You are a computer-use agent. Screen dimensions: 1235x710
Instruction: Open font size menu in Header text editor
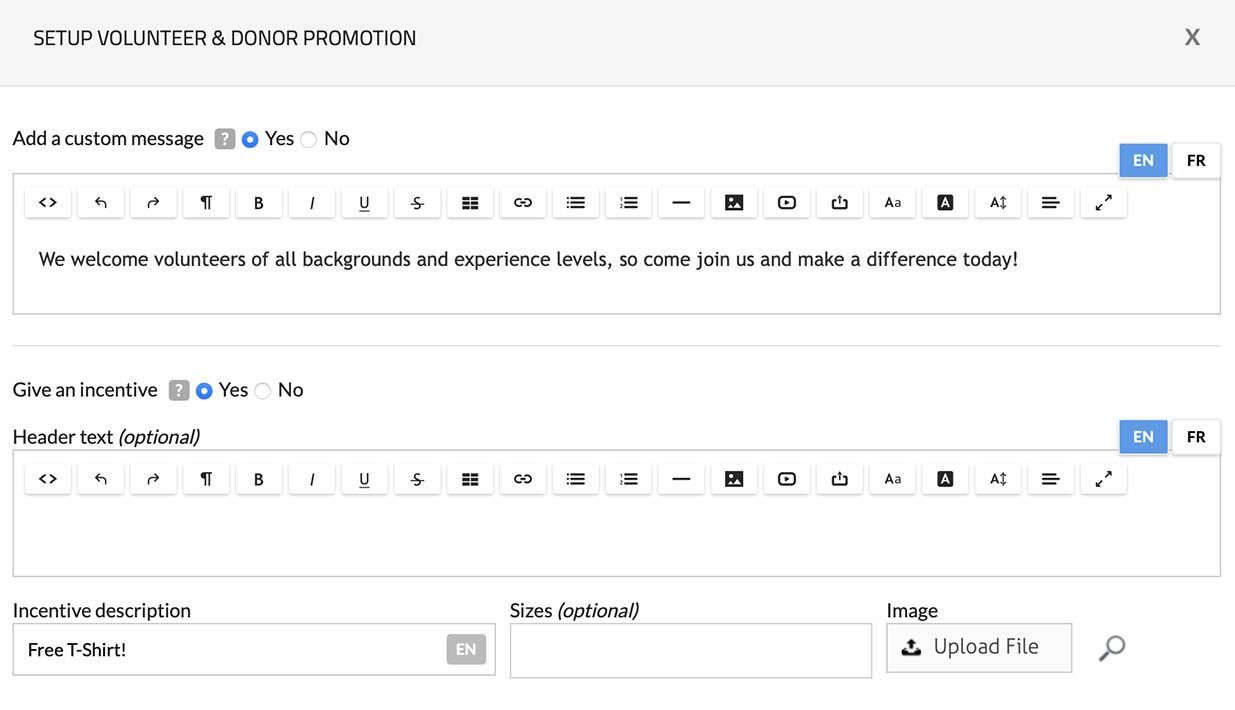tap(893, 480)
